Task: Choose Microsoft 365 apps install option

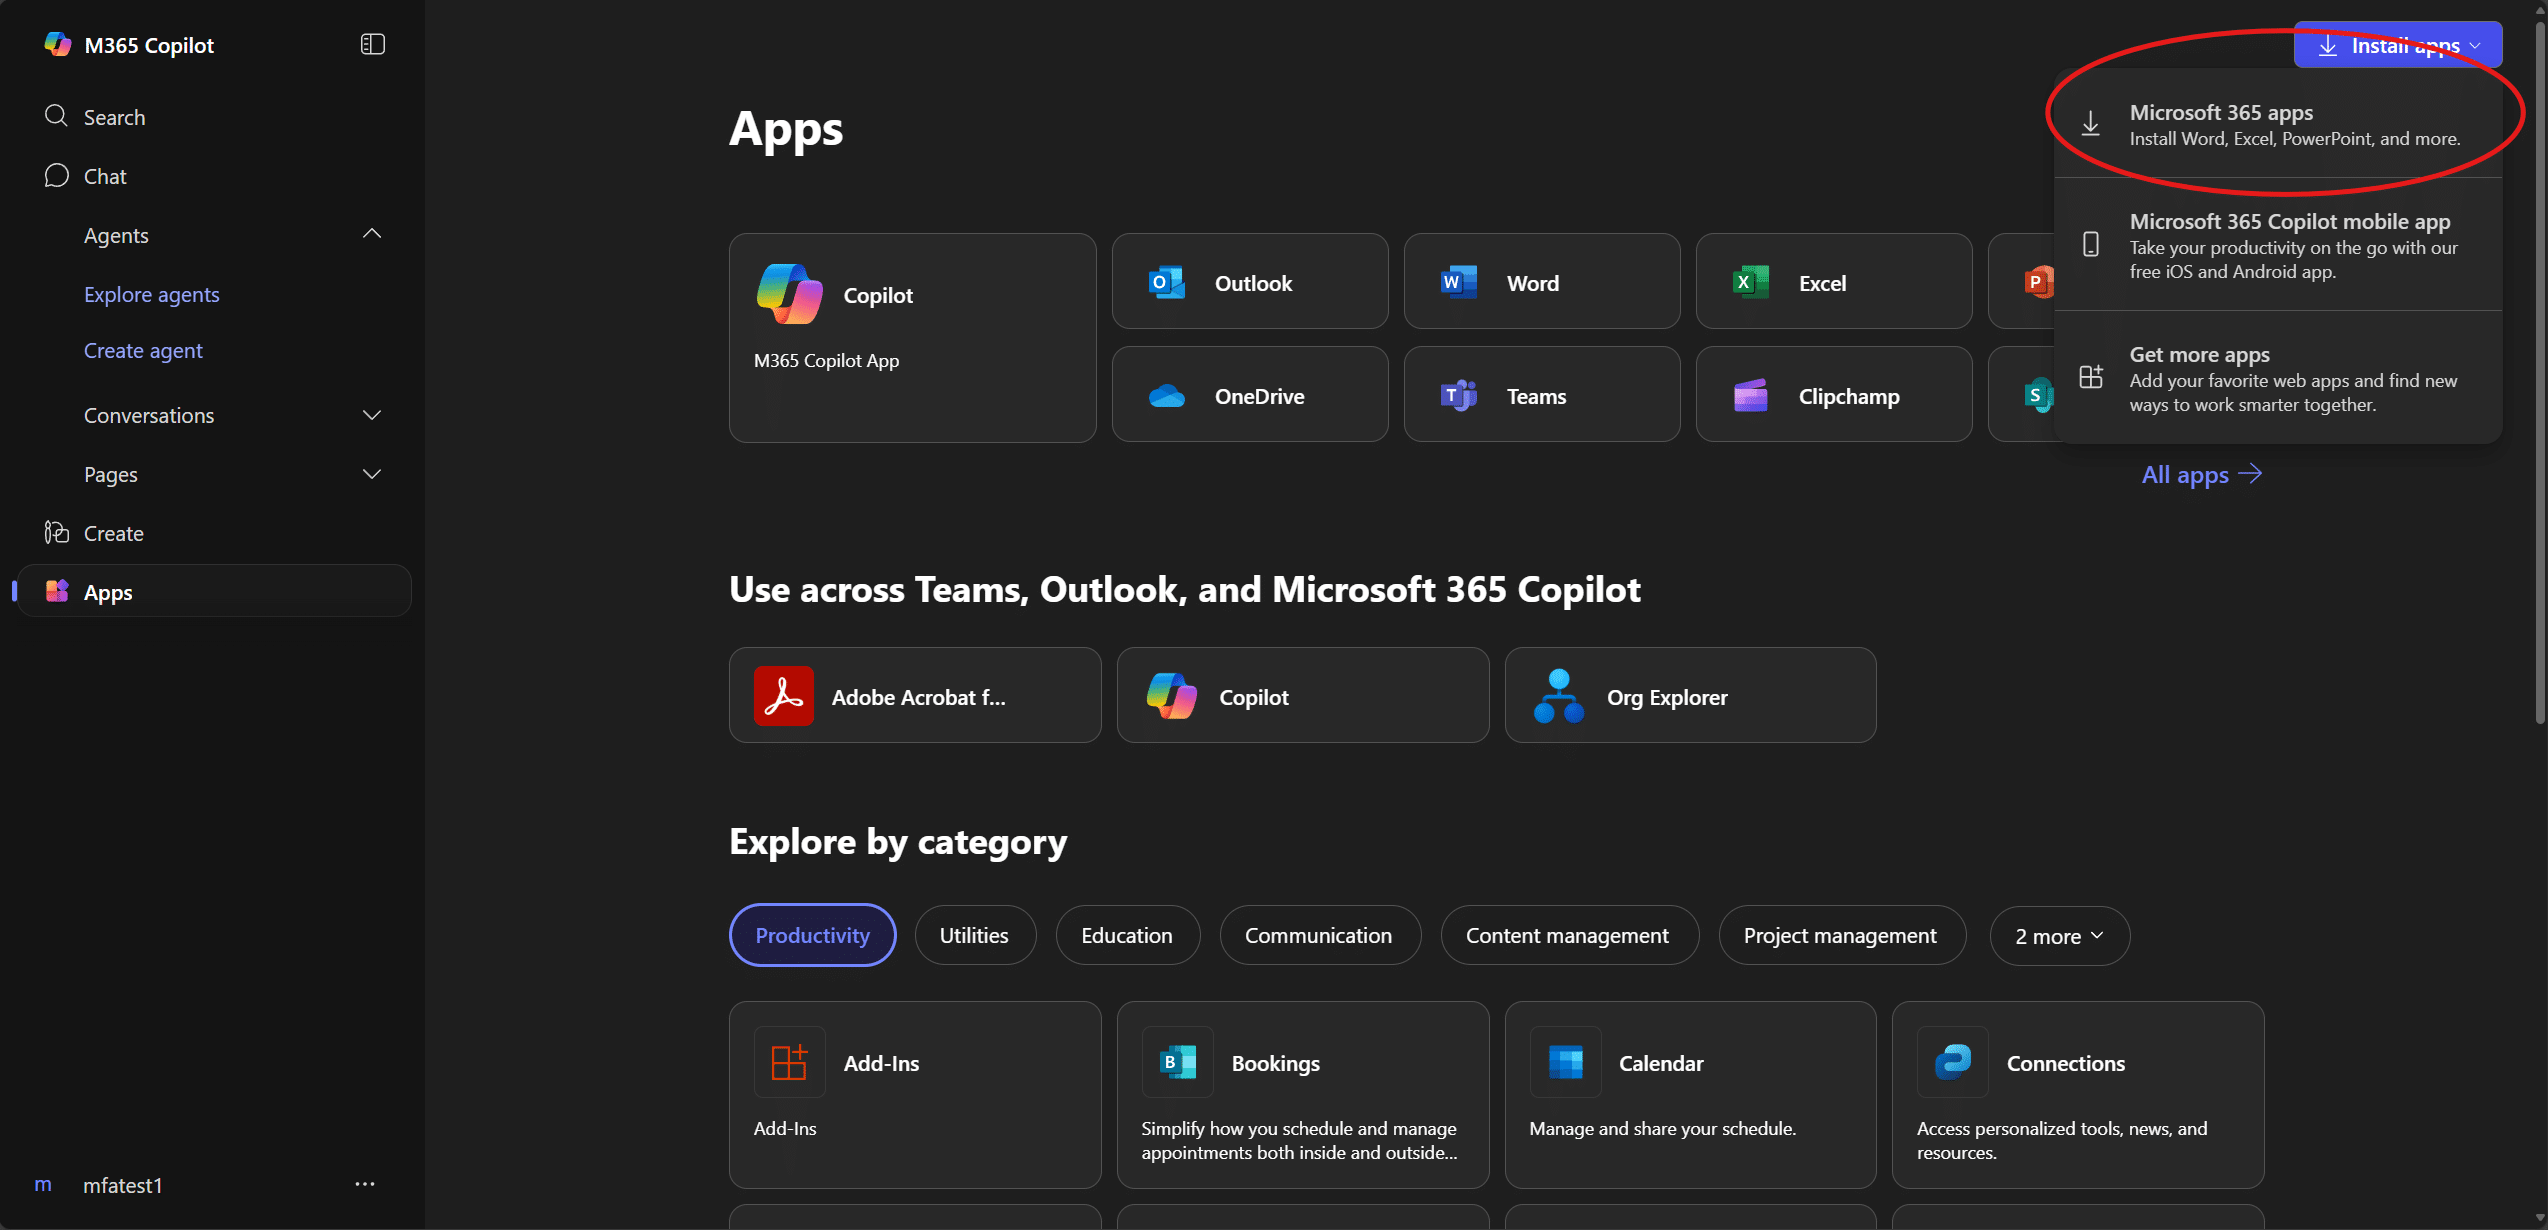Action: [2277, 124]
